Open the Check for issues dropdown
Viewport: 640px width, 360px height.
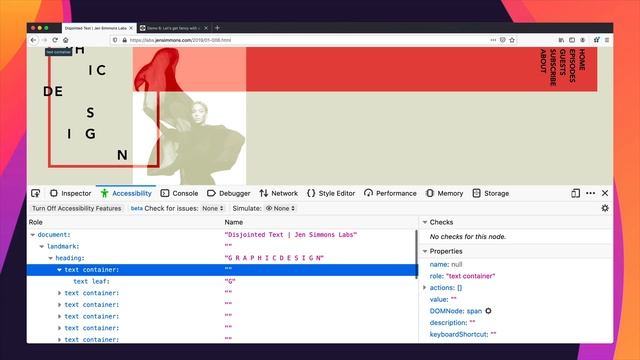(x=213, y=208)
